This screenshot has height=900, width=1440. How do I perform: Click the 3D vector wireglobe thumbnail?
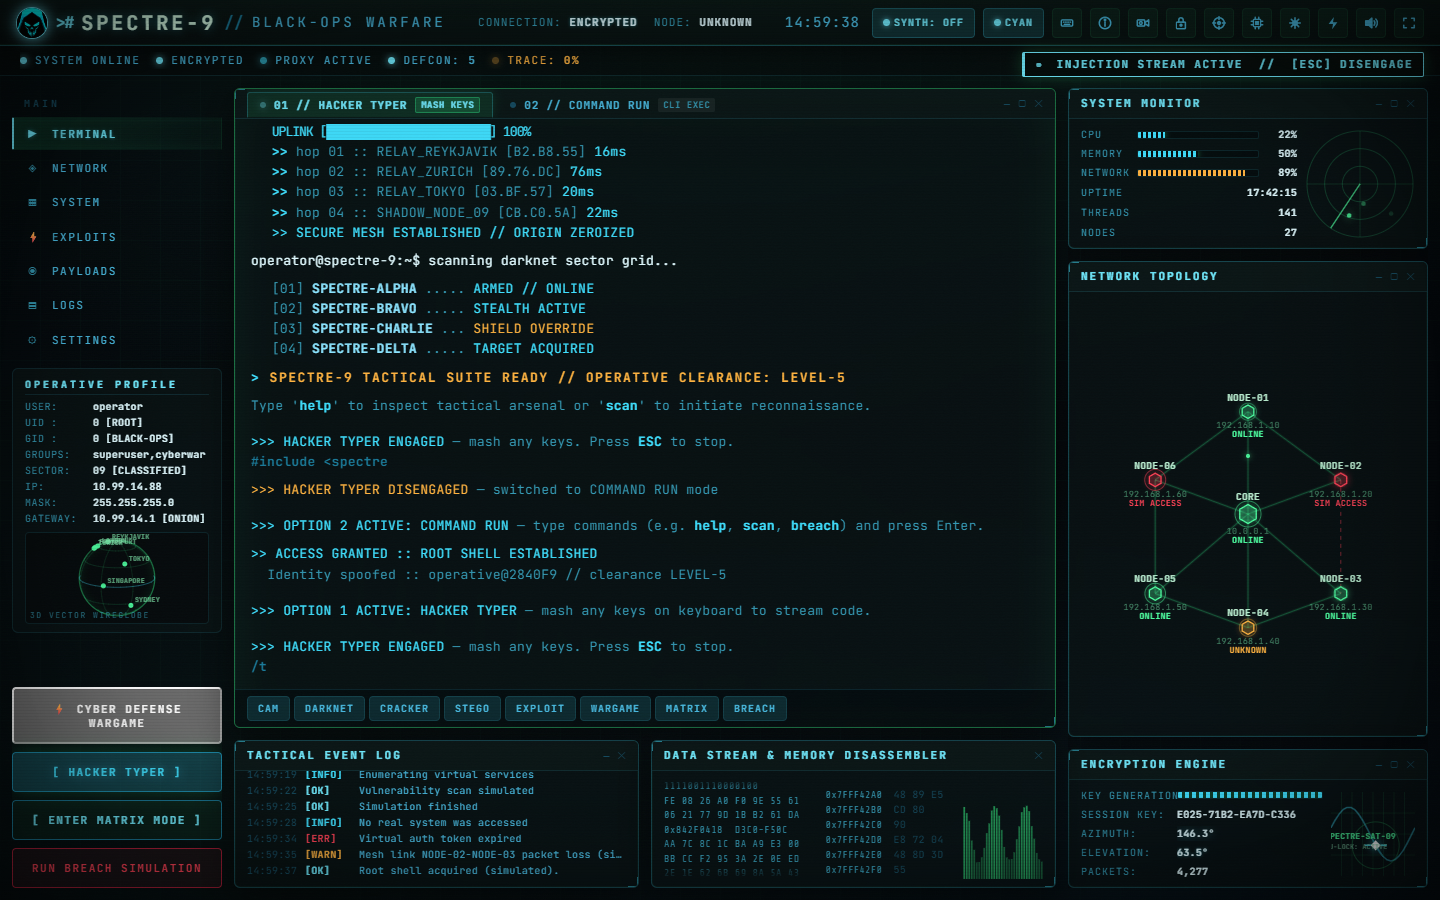[117, 578]
